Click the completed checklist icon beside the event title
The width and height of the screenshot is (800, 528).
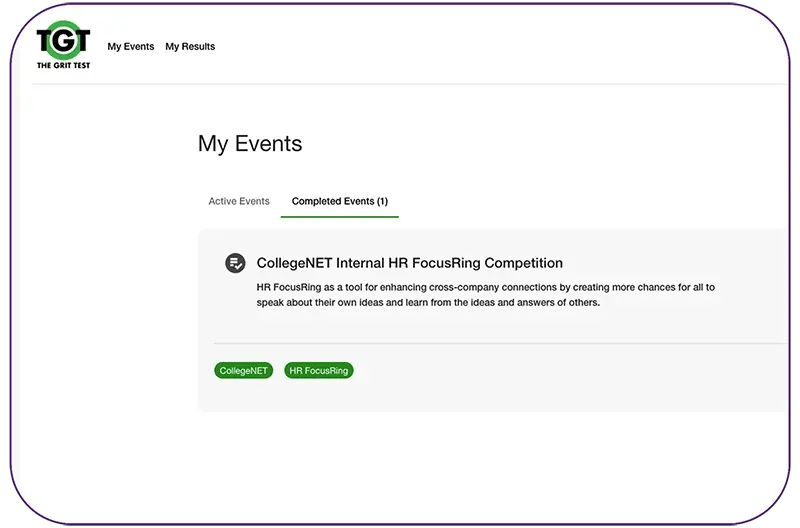coord(235,263)
